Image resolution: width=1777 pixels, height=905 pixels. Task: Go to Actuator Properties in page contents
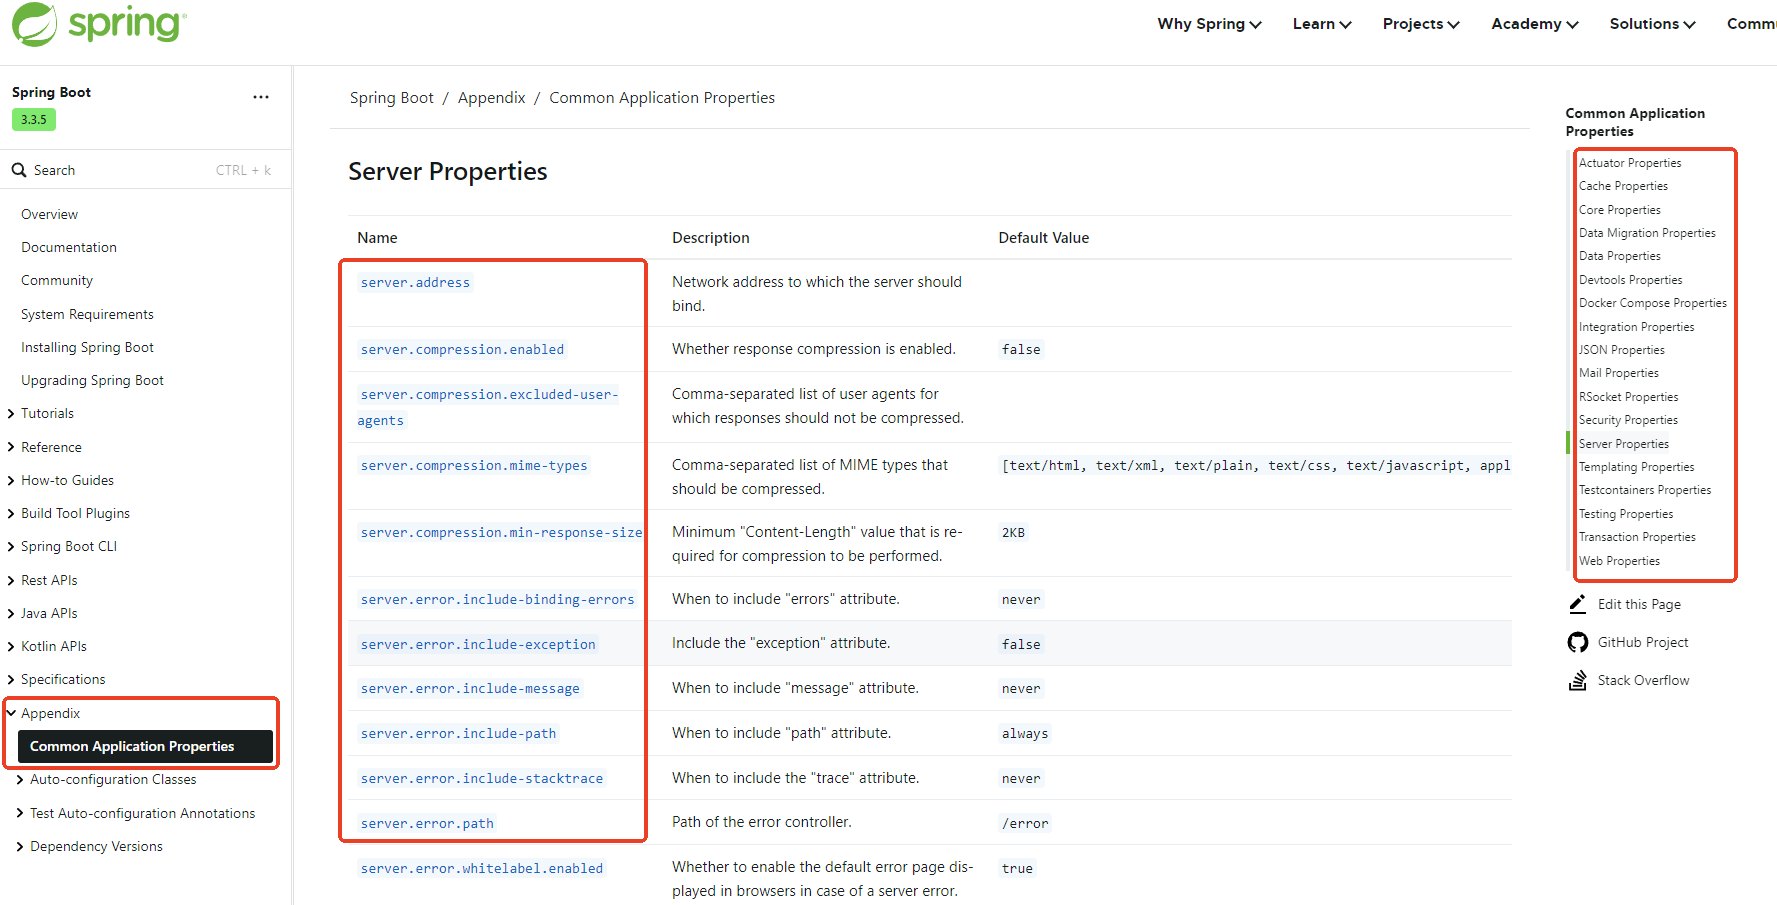[x=1629, y=163]
